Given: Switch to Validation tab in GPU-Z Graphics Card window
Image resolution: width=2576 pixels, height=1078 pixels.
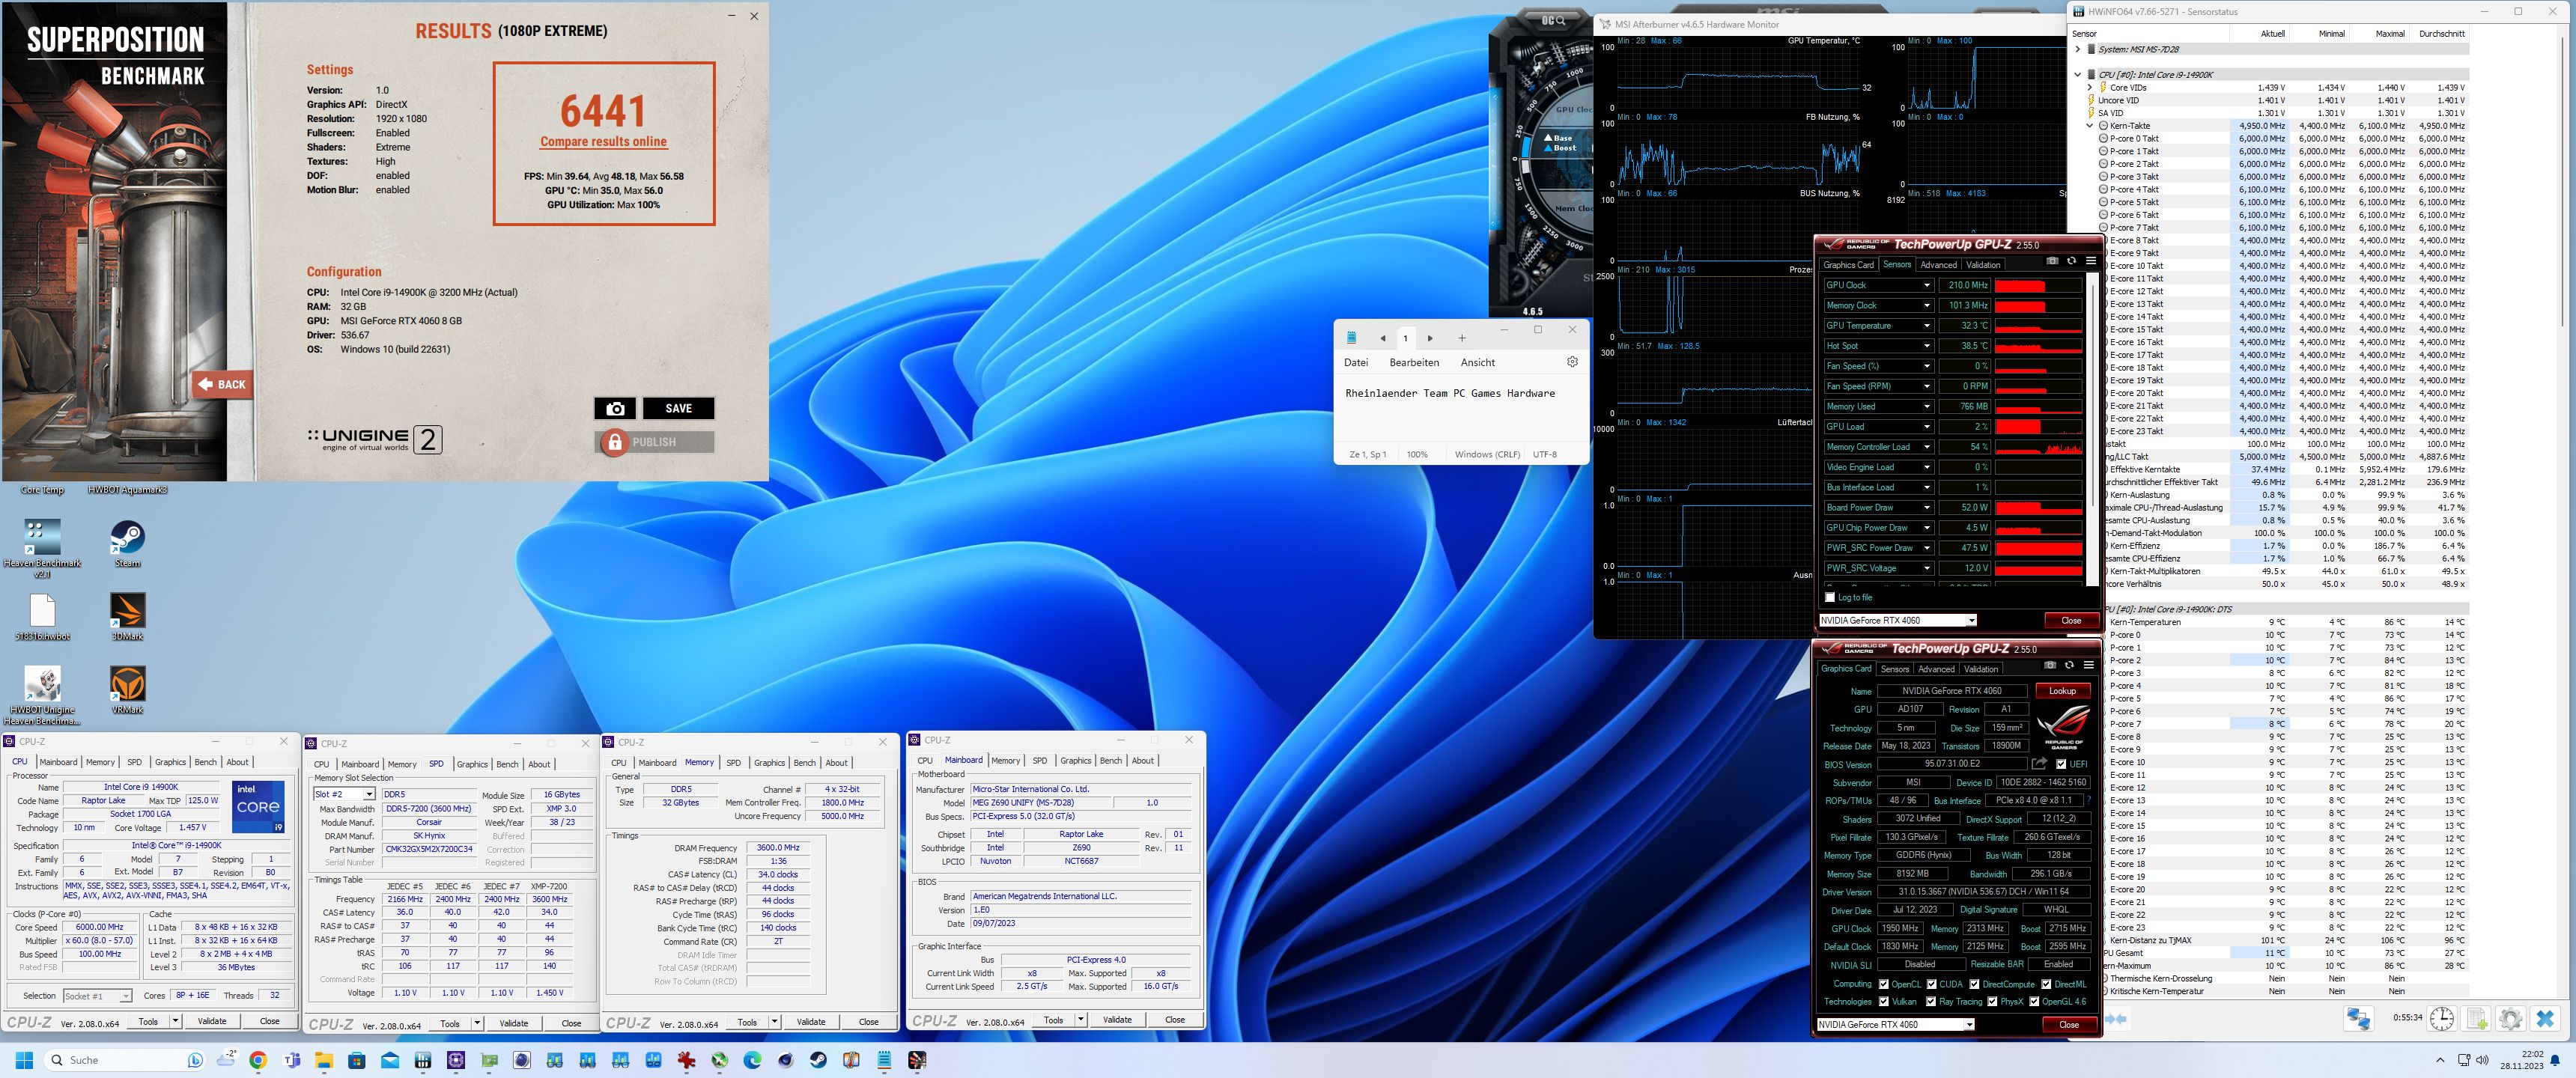Looking at the screenshot, I should 1981,669.
